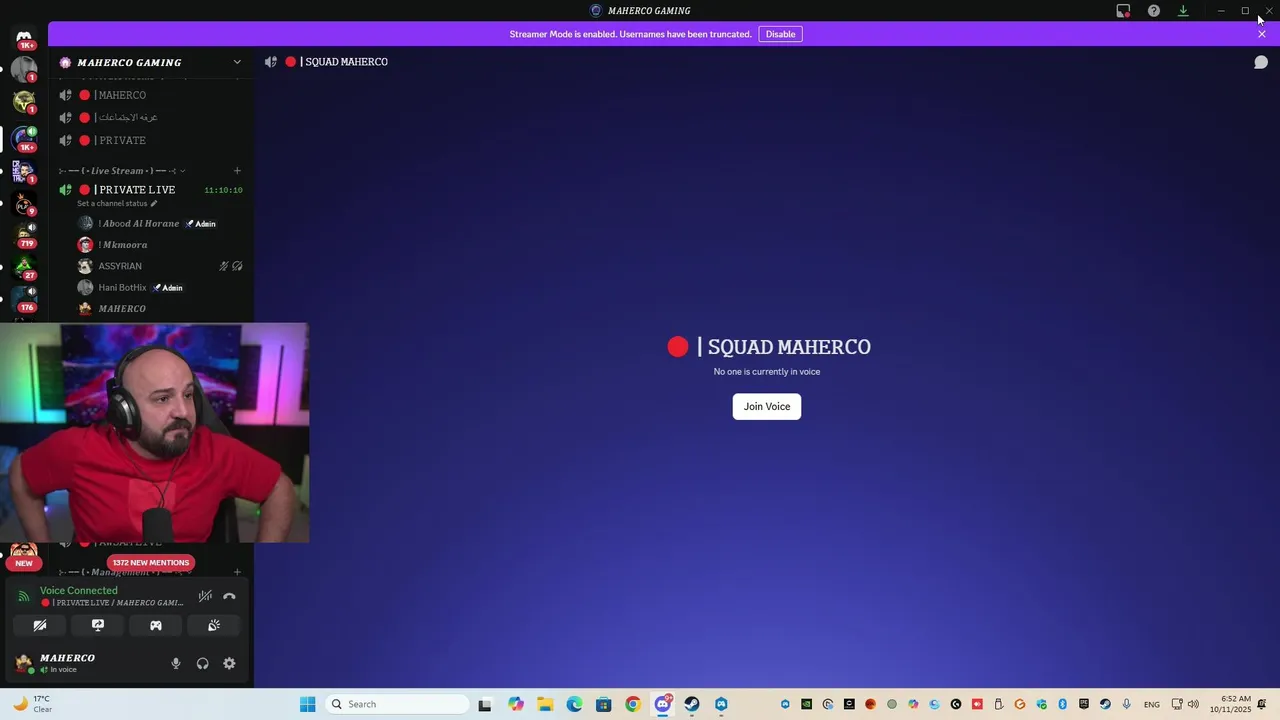Click the green download update icon
Viewport: 1280px width, 720px height.
[1183, 11]
